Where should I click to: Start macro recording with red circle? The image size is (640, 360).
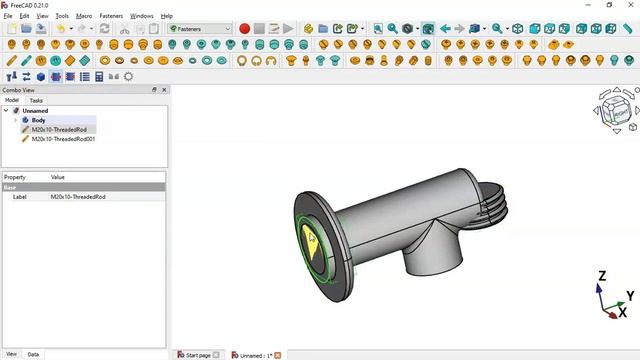[x=244, y=29]
